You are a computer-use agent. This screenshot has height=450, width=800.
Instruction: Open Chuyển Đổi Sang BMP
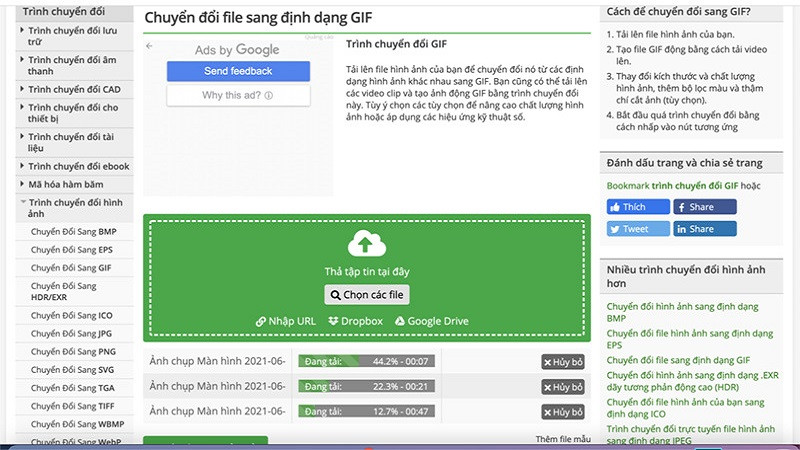point(73,232)
